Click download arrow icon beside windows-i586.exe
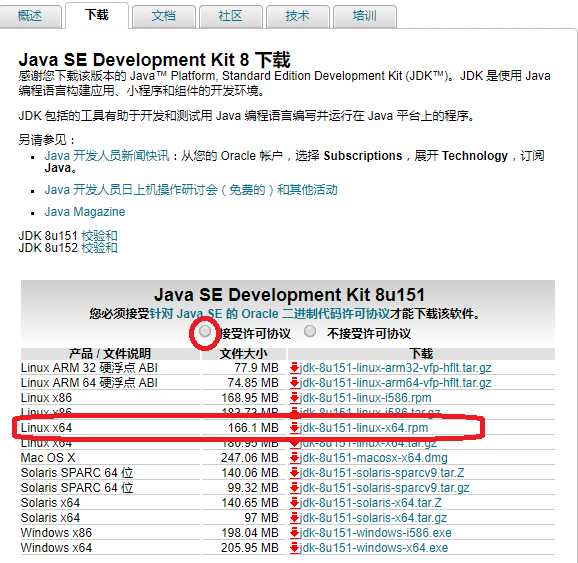This screenshot has width=578, height=563. (294, 533)
